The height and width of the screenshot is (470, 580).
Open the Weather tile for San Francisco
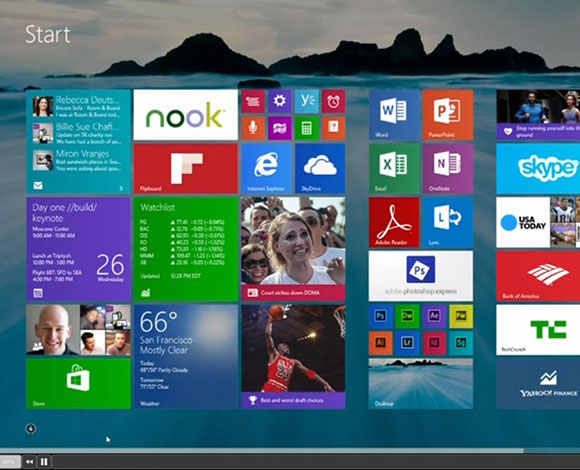185,356
